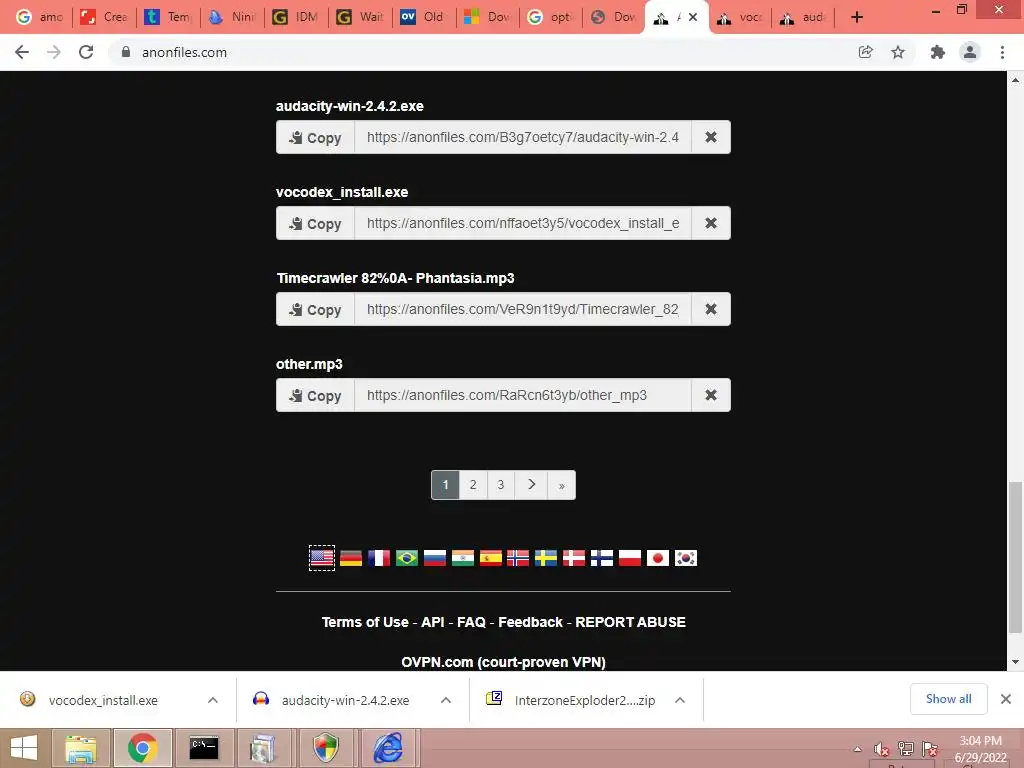Select the other_mp3 URL field
The height and width of the screenshot is (768, 1024).
[x=523, y=396]
